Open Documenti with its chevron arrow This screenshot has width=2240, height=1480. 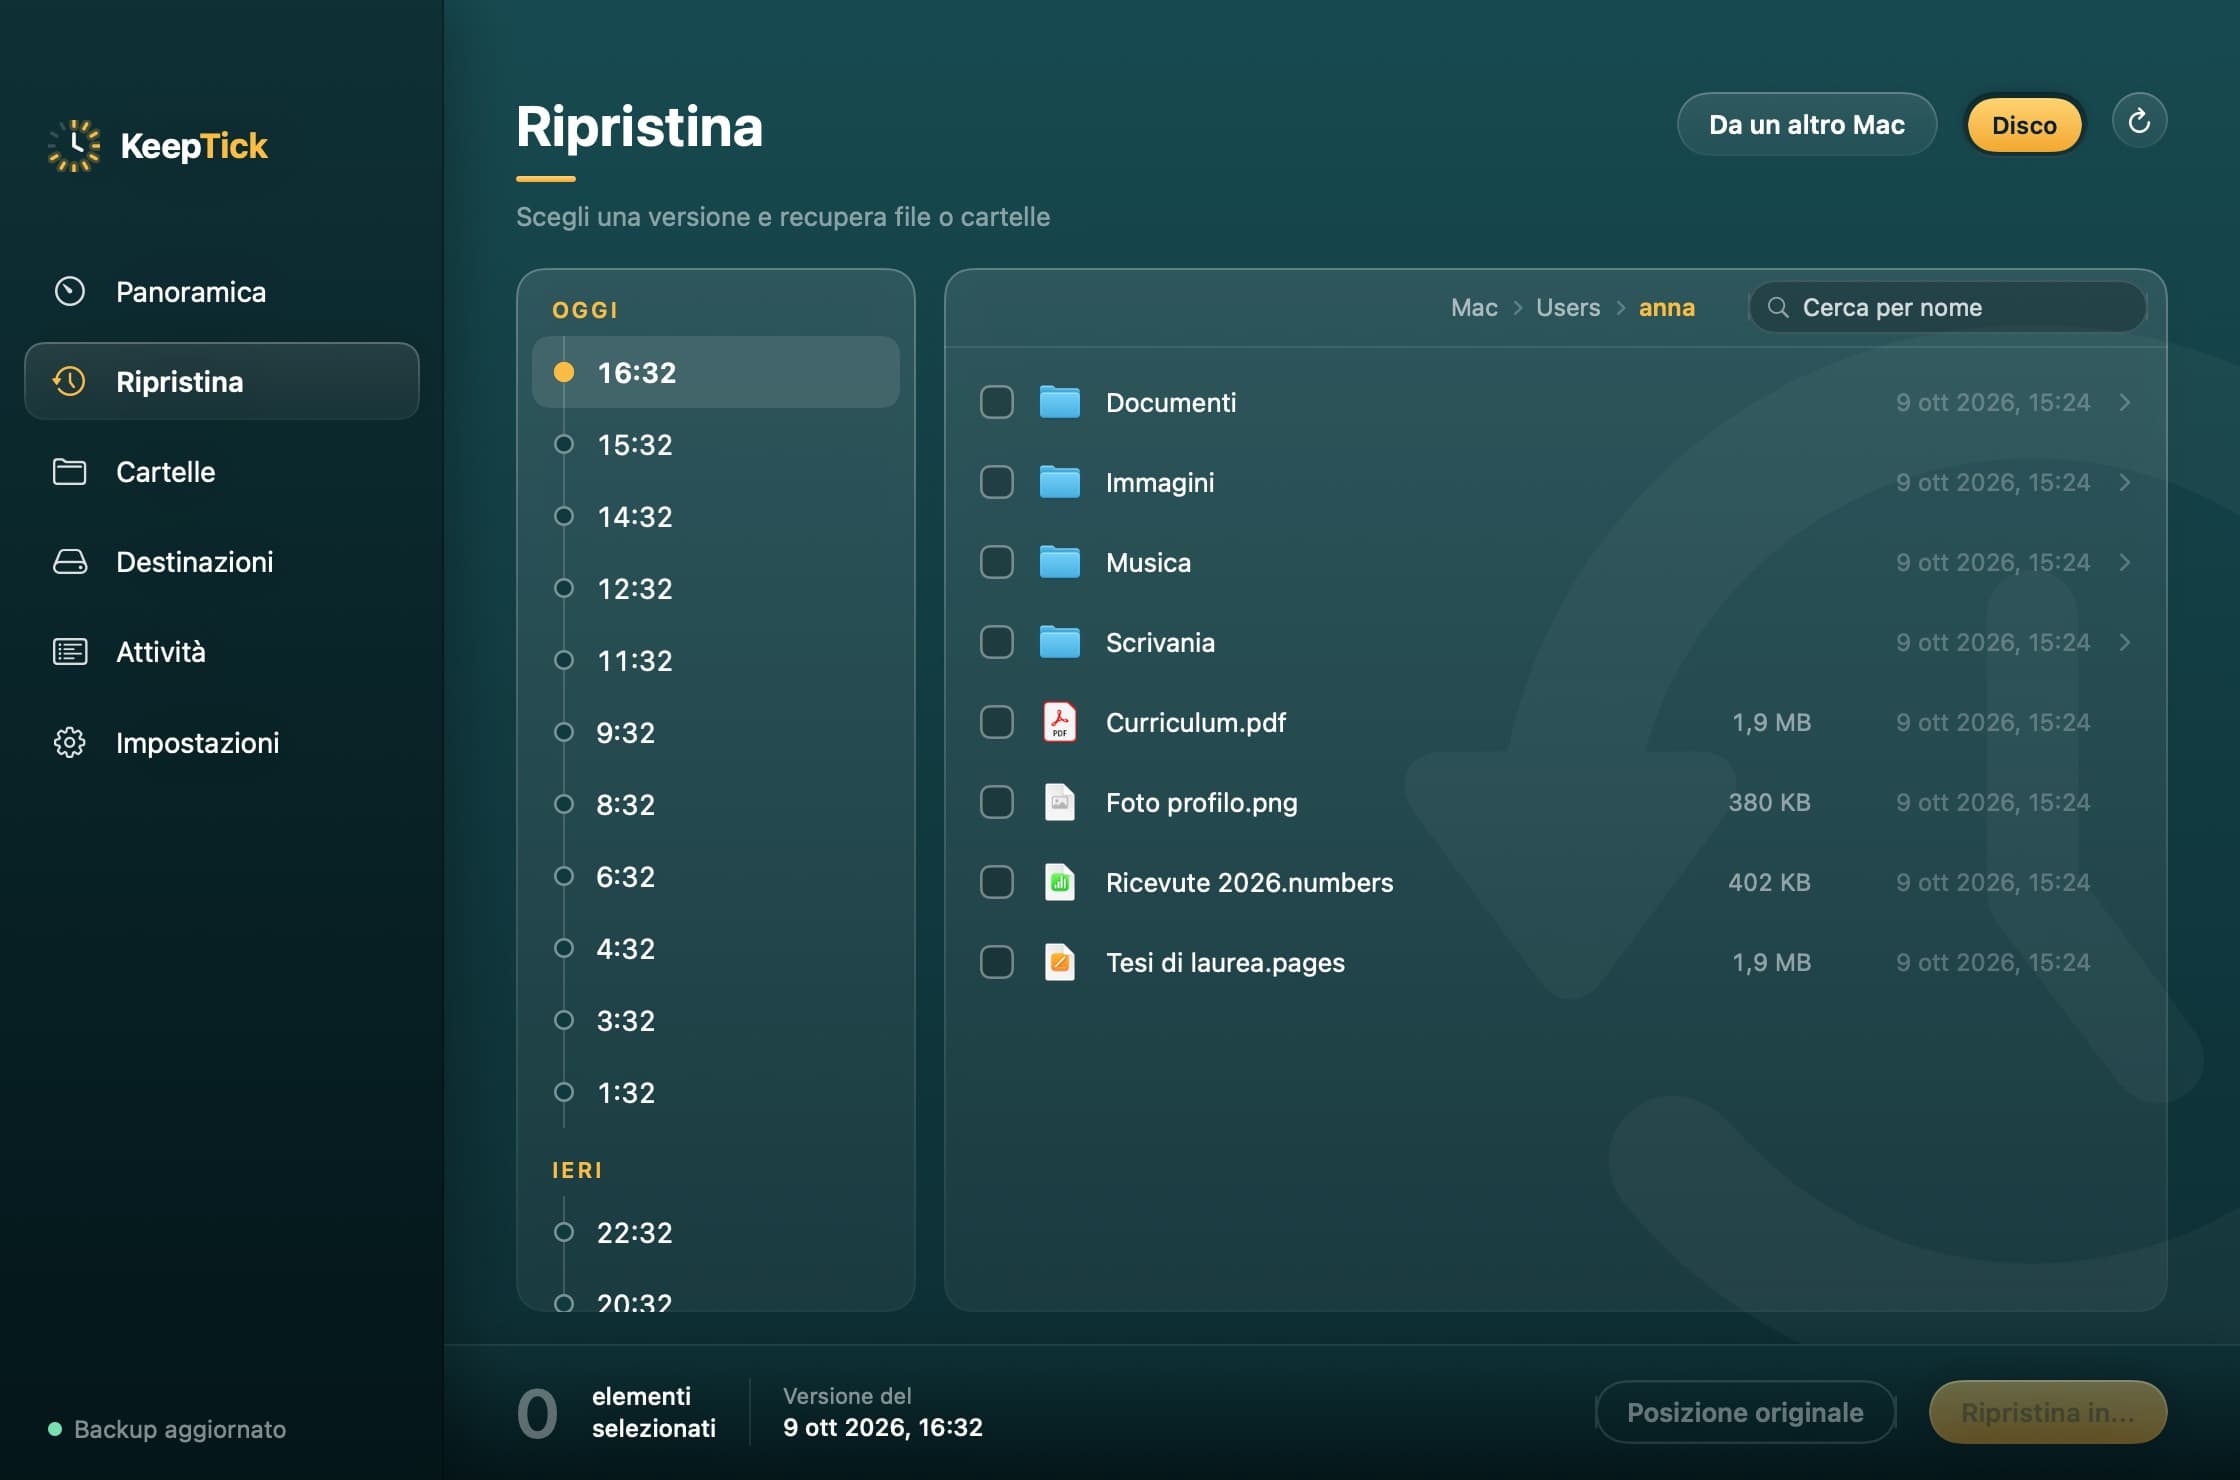2125,402
